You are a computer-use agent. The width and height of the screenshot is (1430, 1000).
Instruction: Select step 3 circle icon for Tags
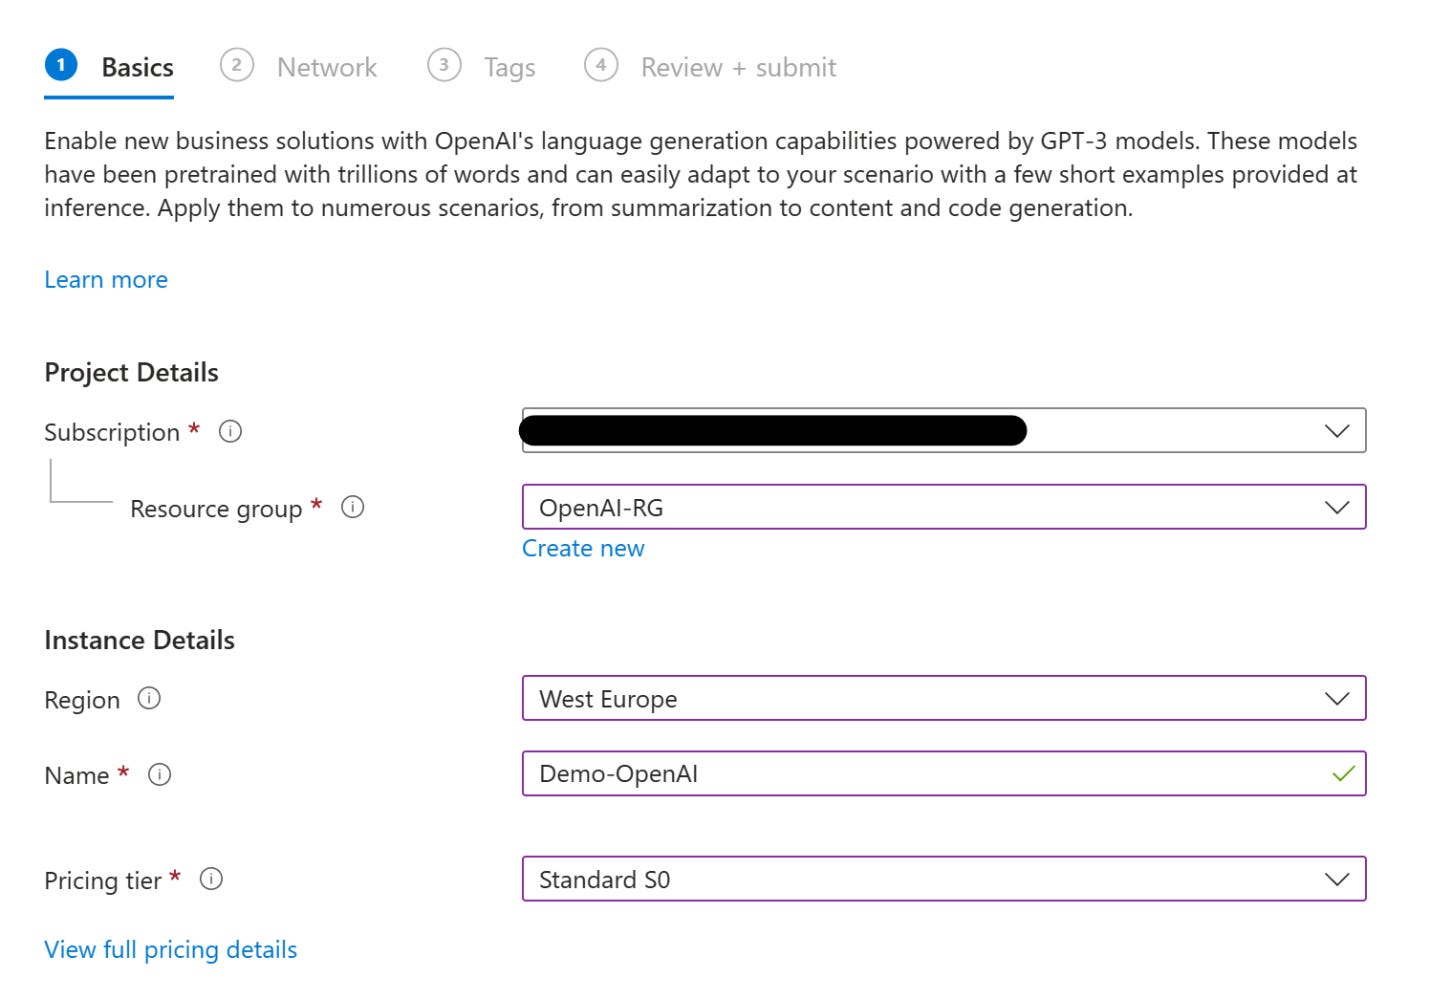(444, 65)
